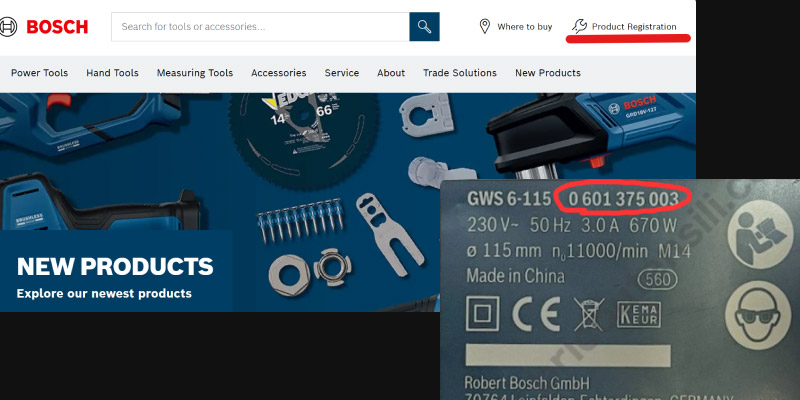The height and width of the screenshot is (400, 800).
Task: Click the Product Registration tool icon
Action: (578, 26)
